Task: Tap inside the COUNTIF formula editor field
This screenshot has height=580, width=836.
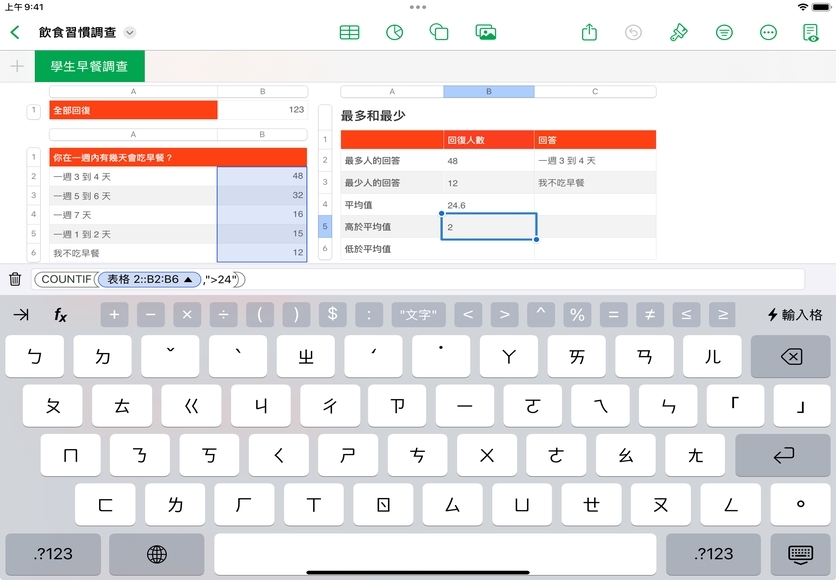Action: (x=500, y=280)
